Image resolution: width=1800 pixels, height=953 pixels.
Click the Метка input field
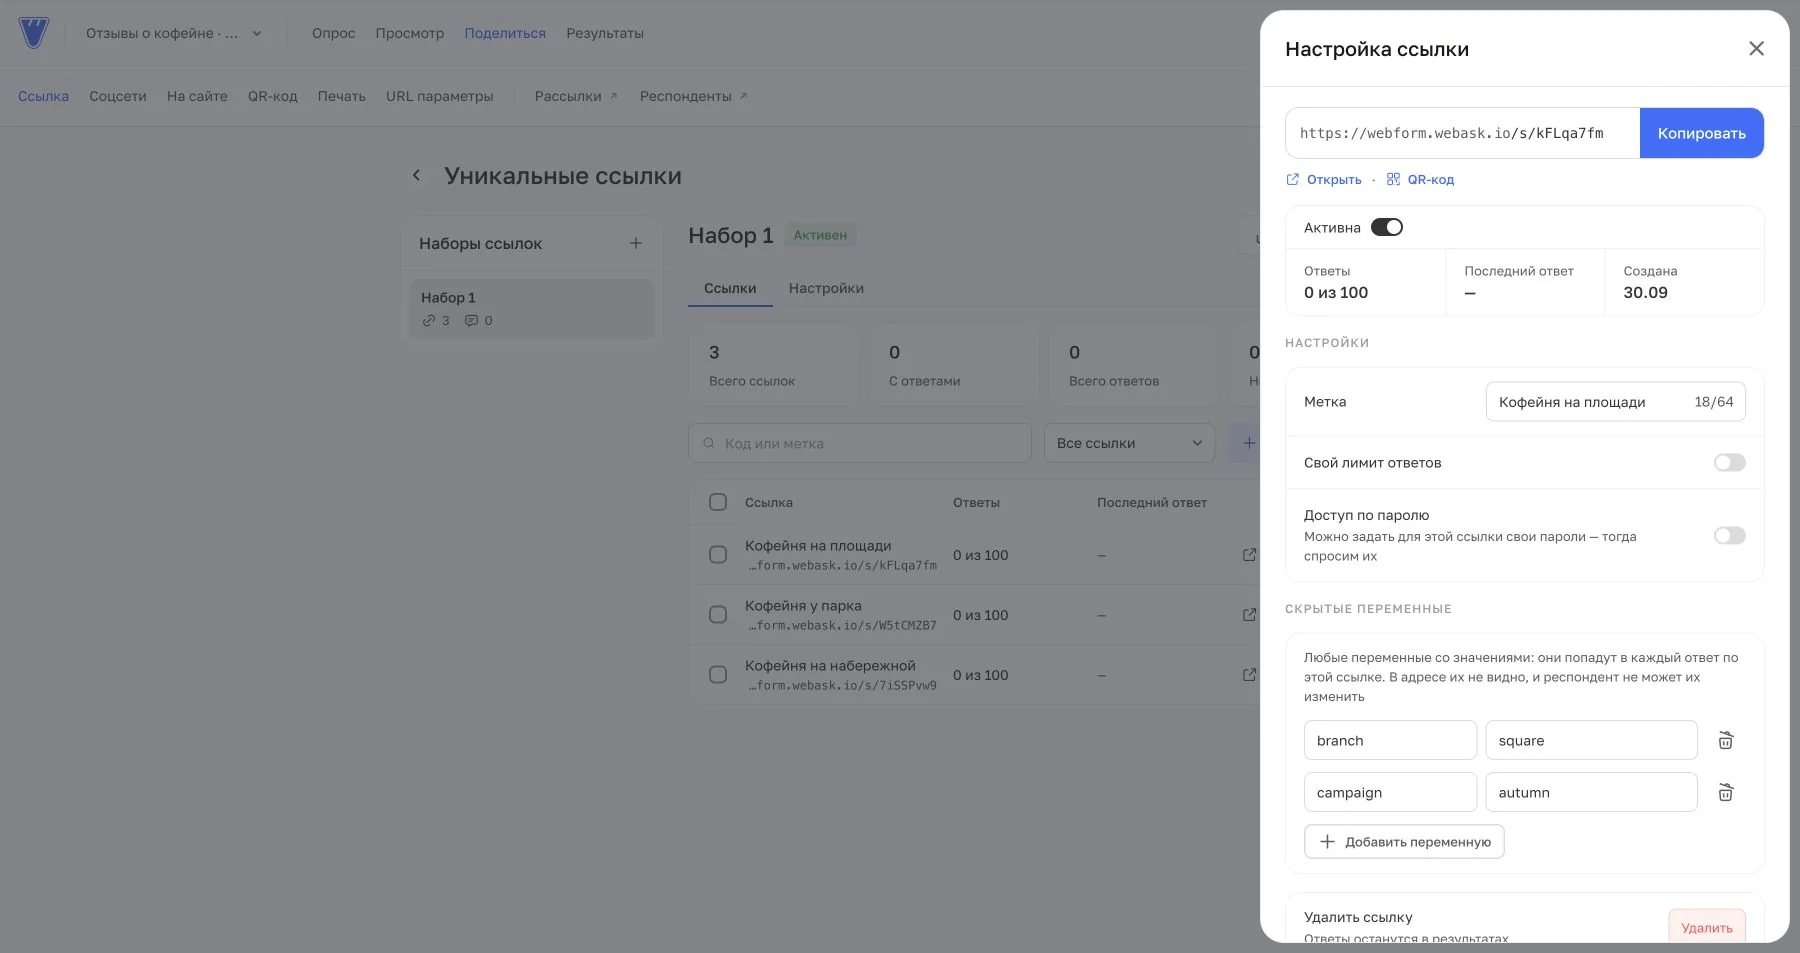(x=1615, y=402)
